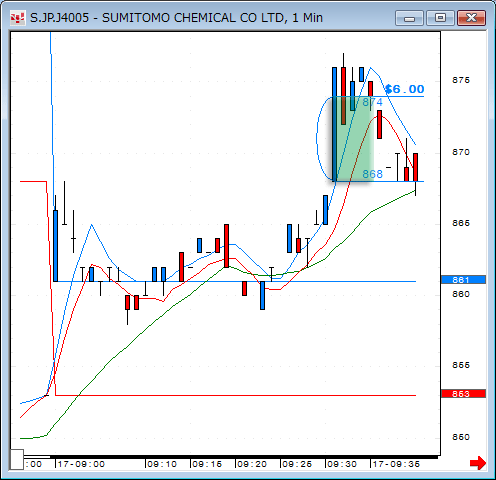Click the 870 price axis label
Screen dimensions: 496x480
461,152
